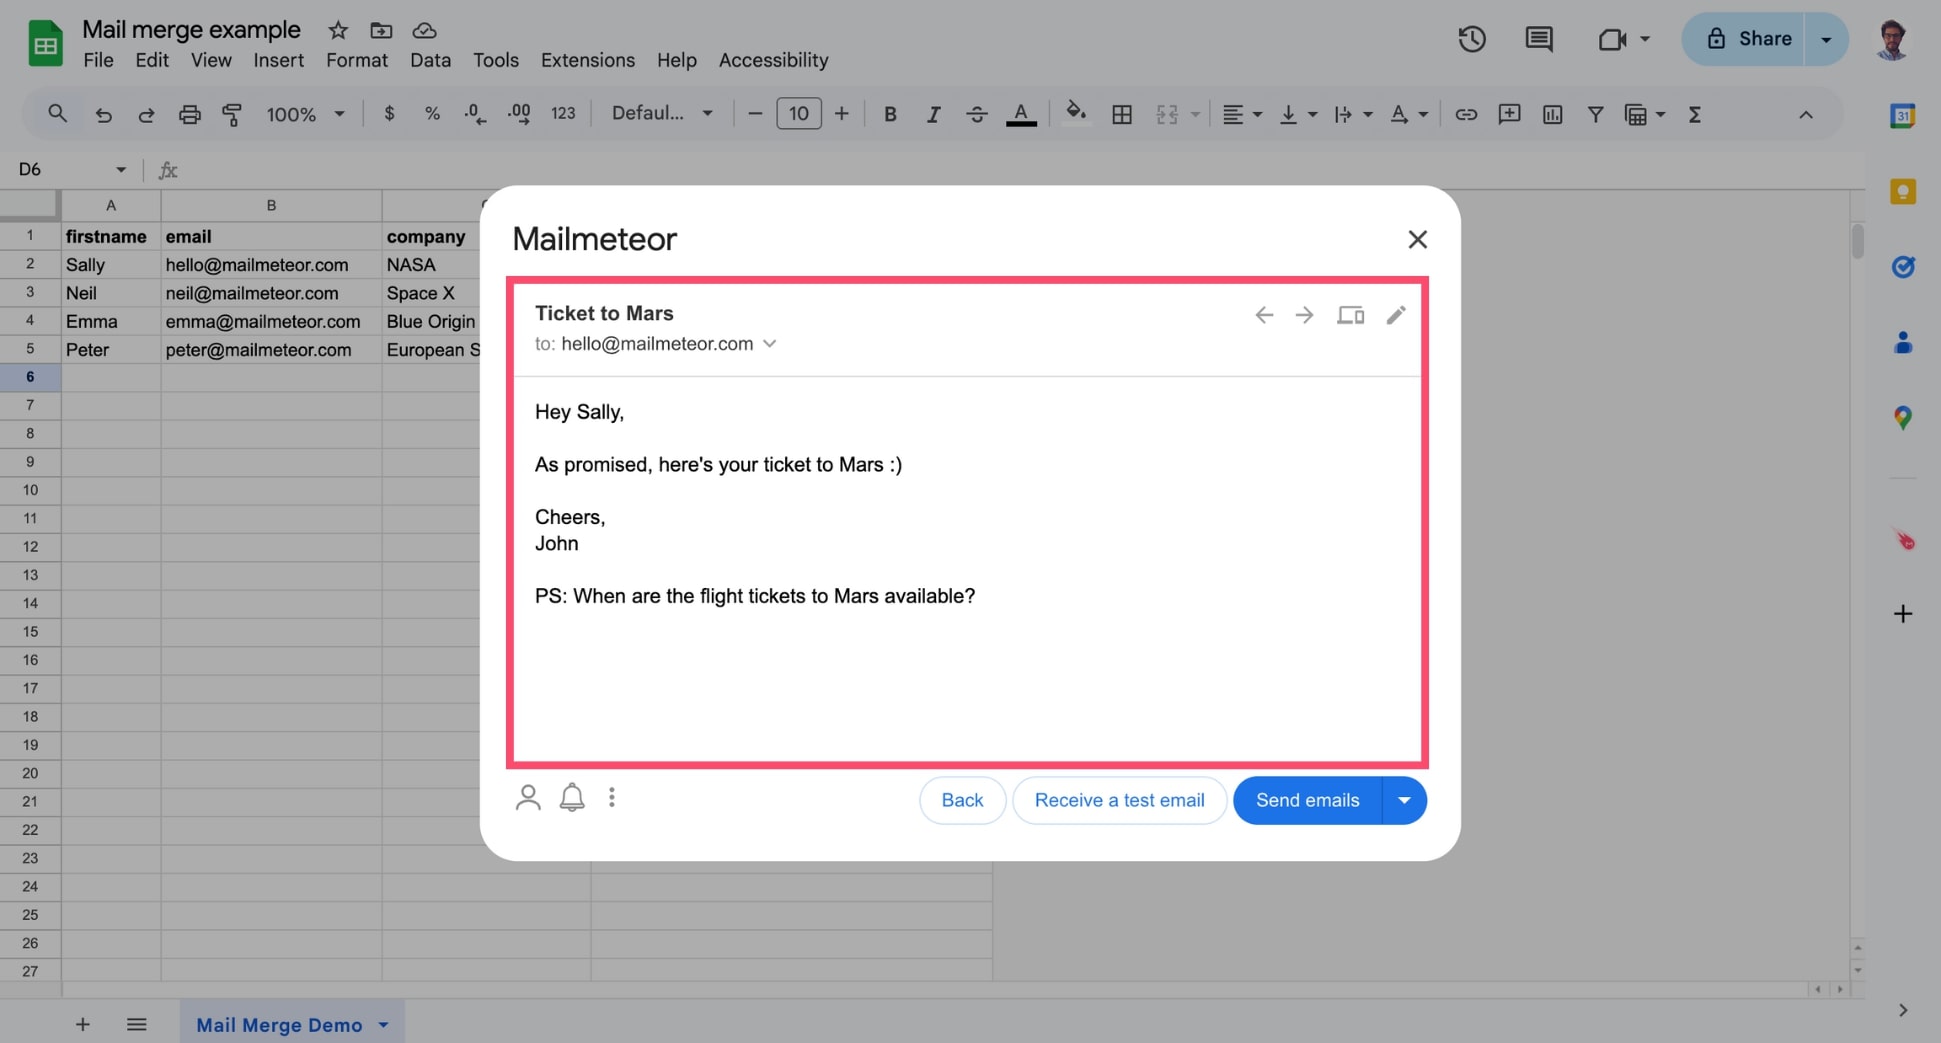Toggle strikethrough formatting
Screen dimensions: 1941x1043
coord(977,114)
